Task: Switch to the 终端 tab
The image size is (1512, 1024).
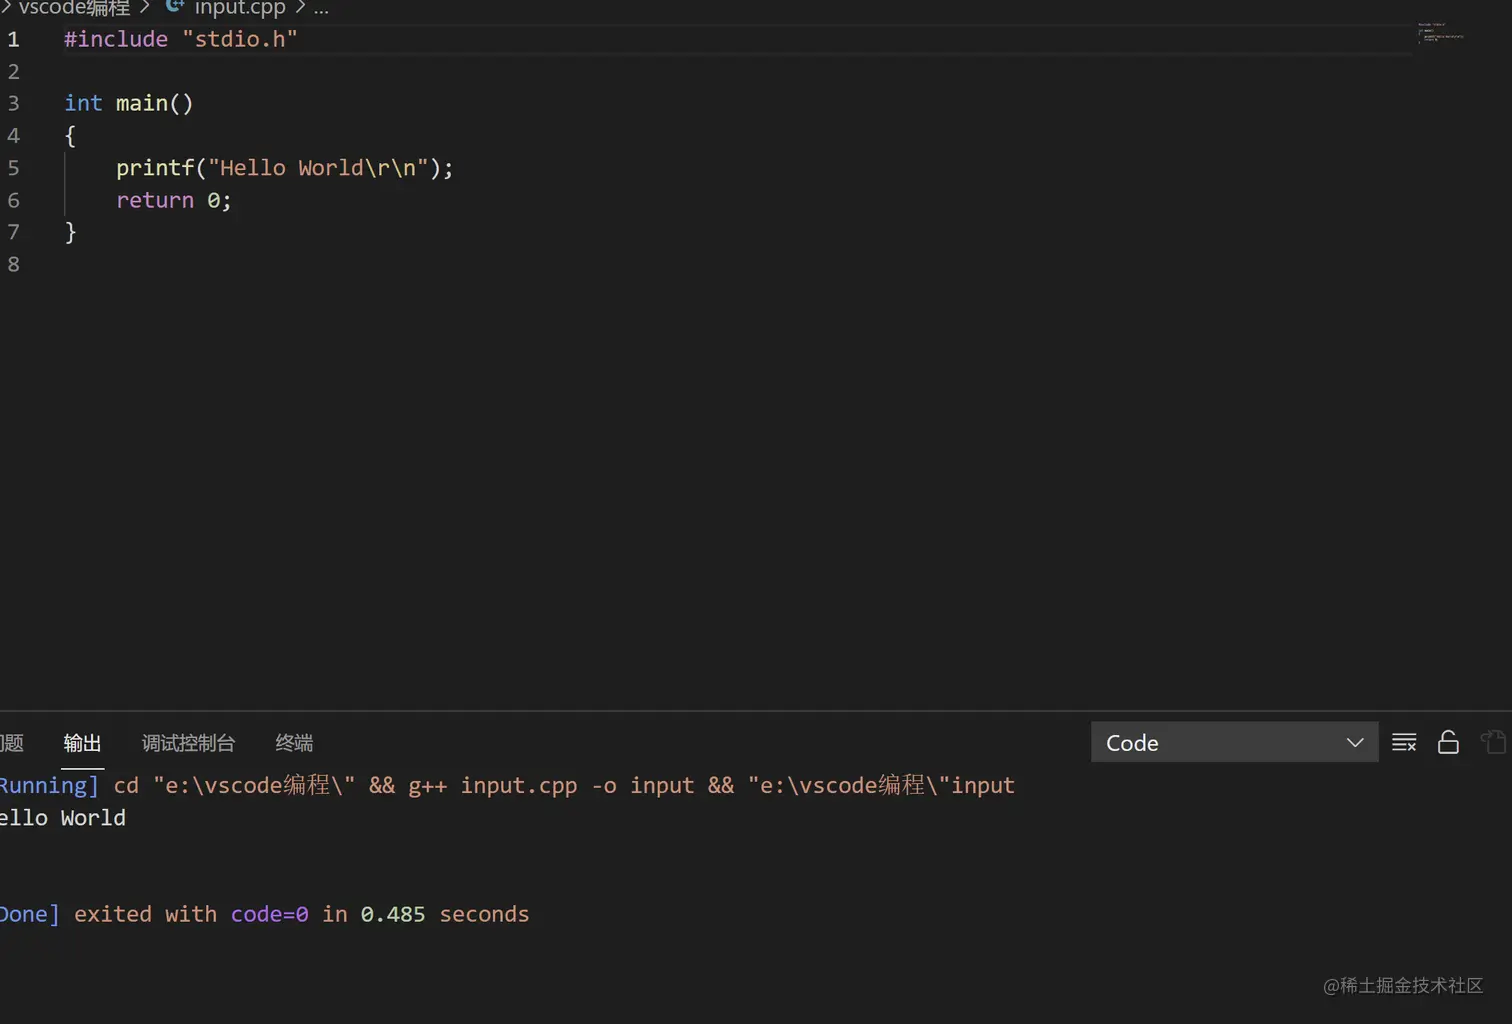Action: [x=294, y=743]
